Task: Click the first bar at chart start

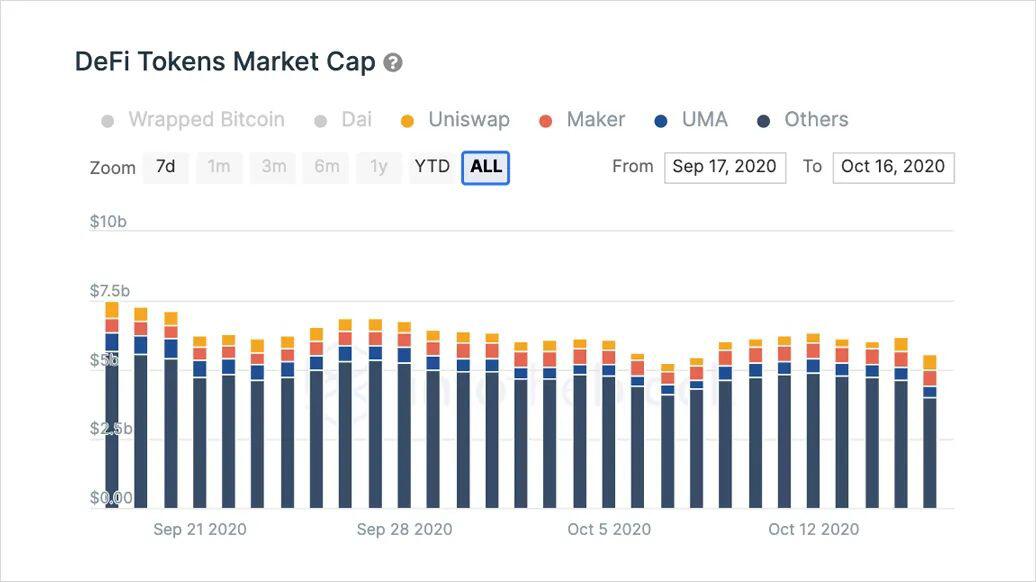Action: click(112, 405)
